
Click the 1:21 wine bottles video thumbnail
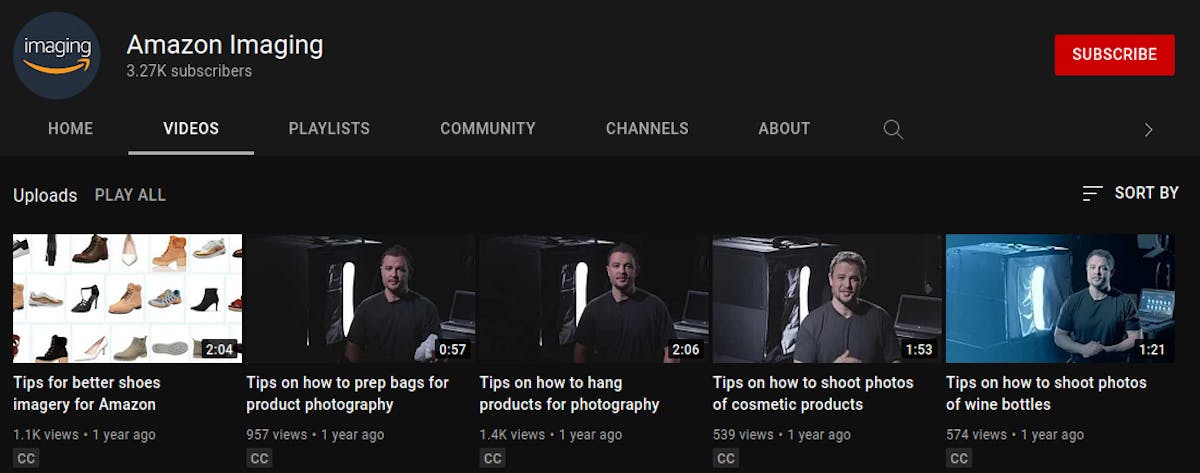(1060, 298)
